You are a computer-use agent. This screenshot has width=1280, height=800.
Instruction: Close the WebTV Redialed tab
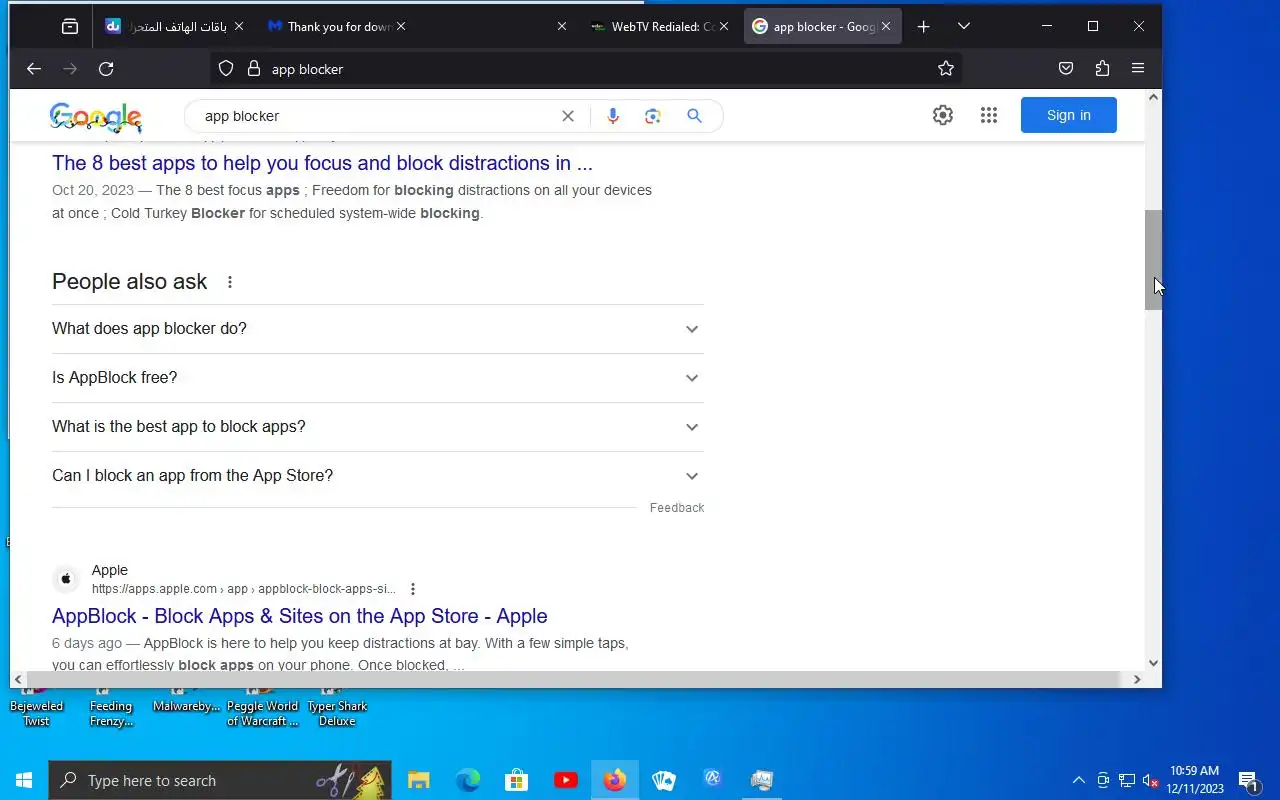click(x=724, y=27)
